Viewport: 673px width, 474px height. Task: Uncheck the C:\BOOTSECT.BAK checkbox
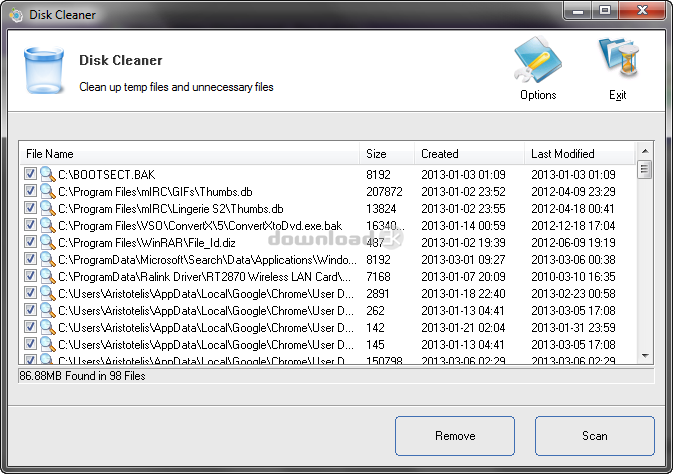(30, 174)
